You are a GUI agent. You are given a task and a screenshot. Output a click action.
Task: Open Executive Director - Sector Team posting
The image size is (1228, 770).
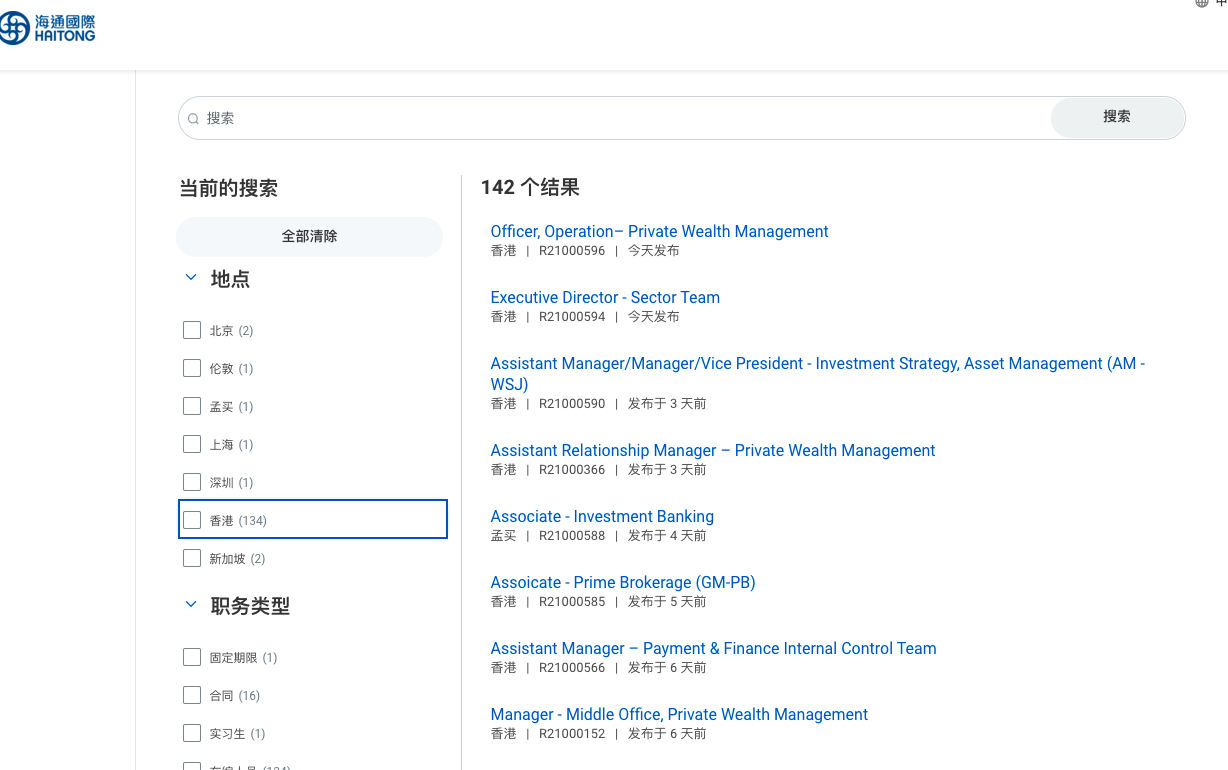pyautogui.click(x=605, y=298)
